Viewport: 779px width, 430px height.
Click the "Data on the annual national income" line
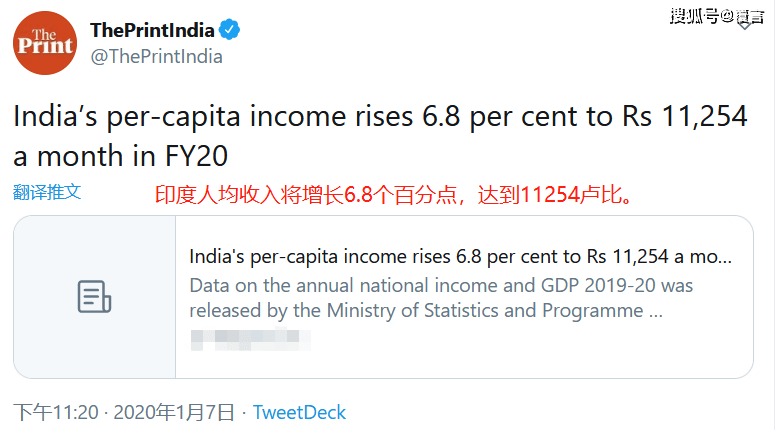[440, 286]
